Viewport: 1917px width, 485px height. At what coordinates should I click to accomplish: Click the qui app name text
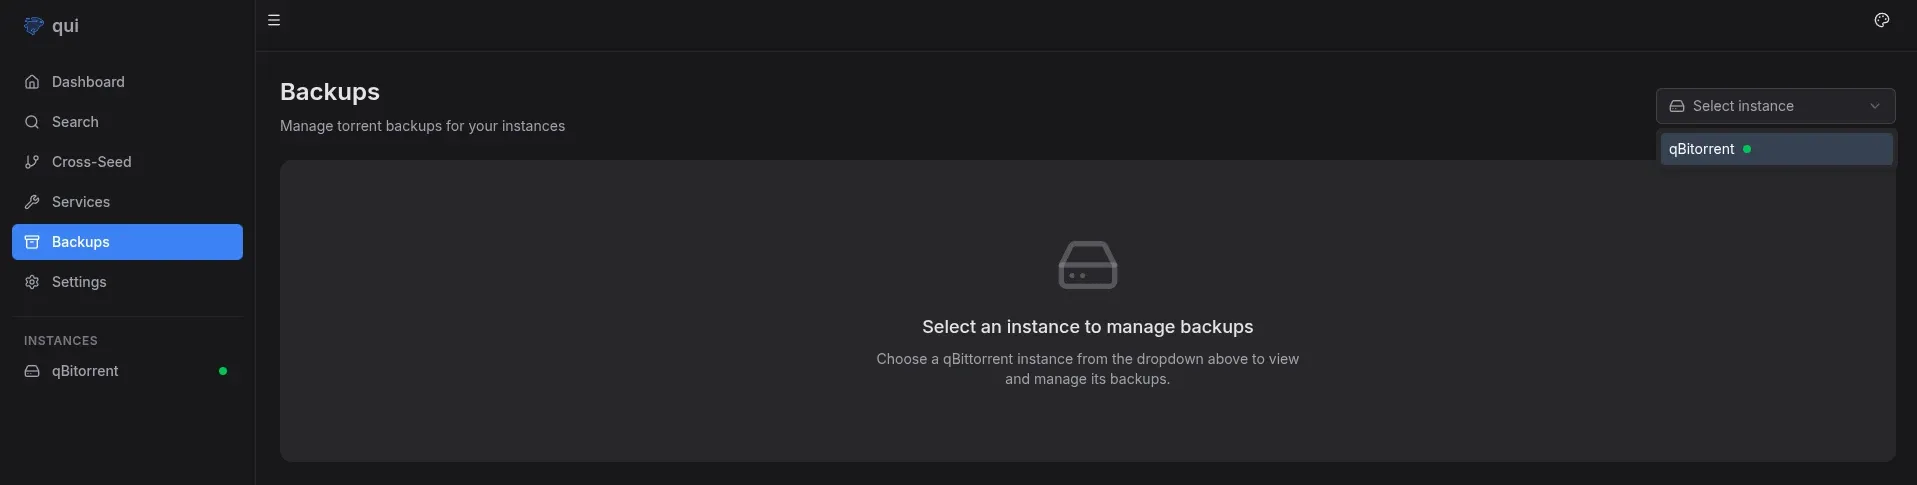click(65, 26)
